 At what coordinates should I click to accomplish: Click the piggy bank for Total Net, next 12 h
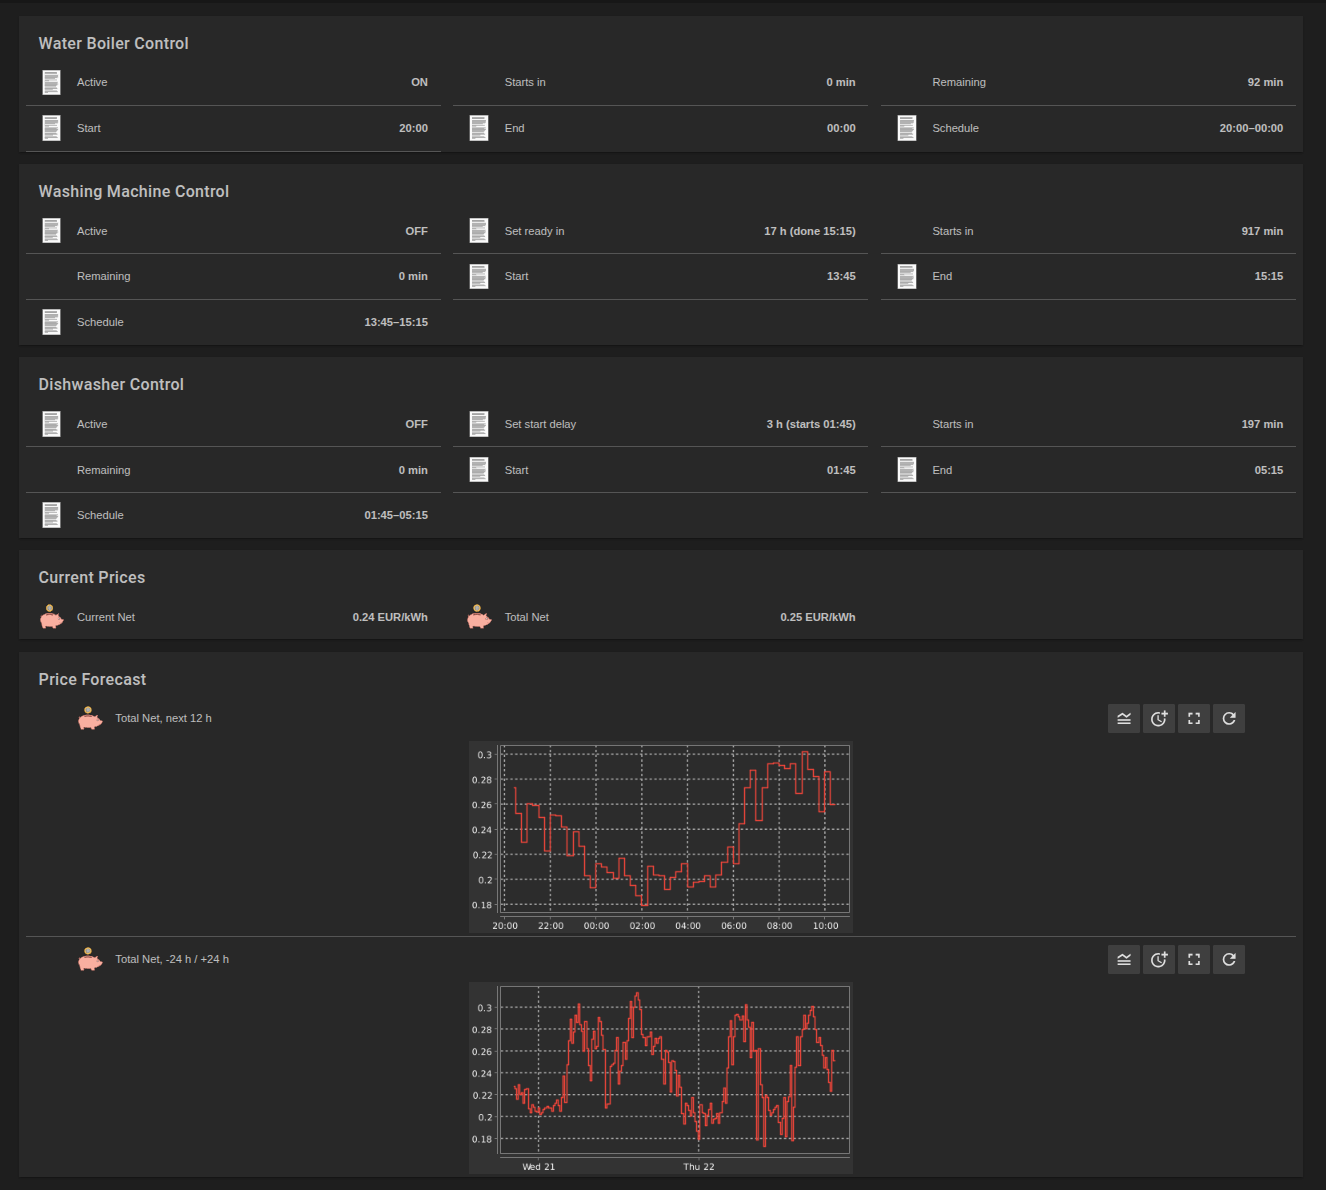pyautogui.click(x=90, y=718)
